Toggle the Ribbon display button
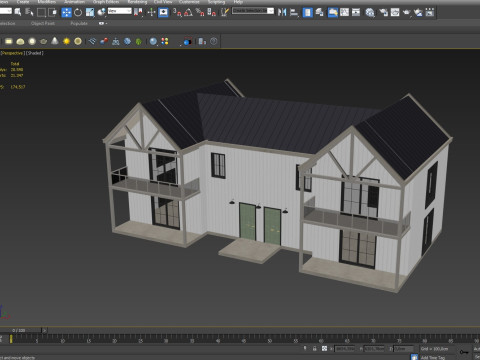 click(333, 13)
